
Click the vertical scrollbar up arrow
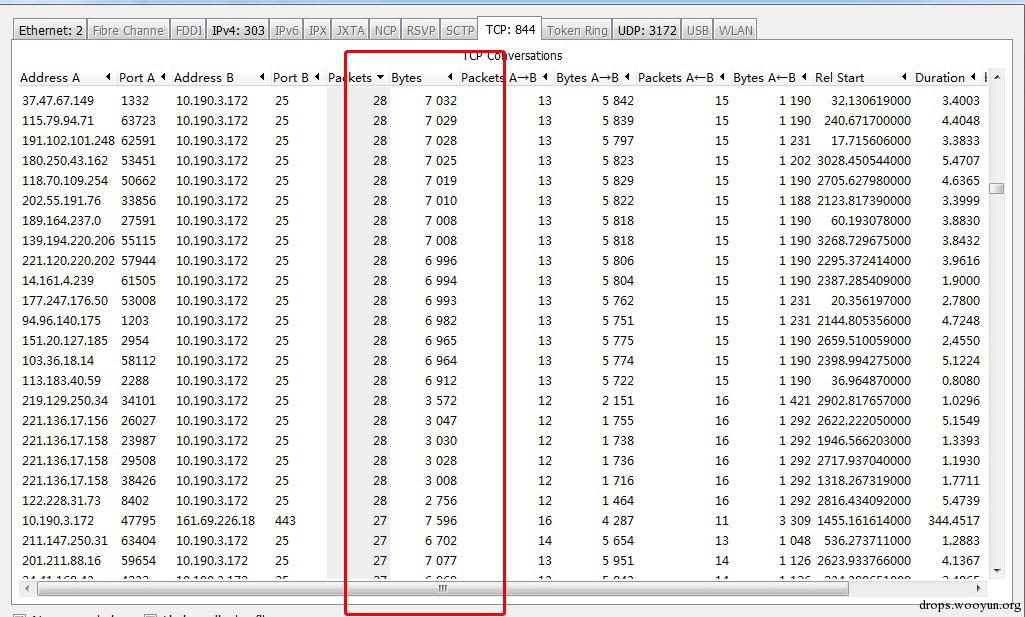pyautogui.click(x=996, y=77)
